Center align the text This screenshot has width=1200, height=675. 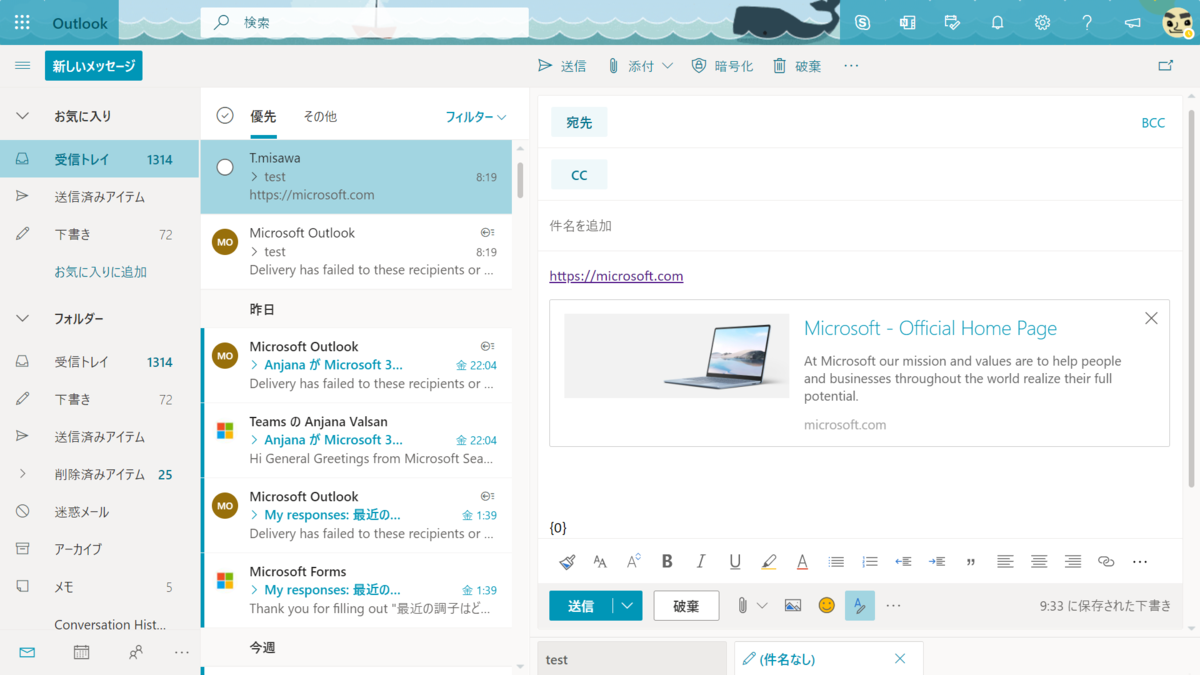click(1039, 562)
